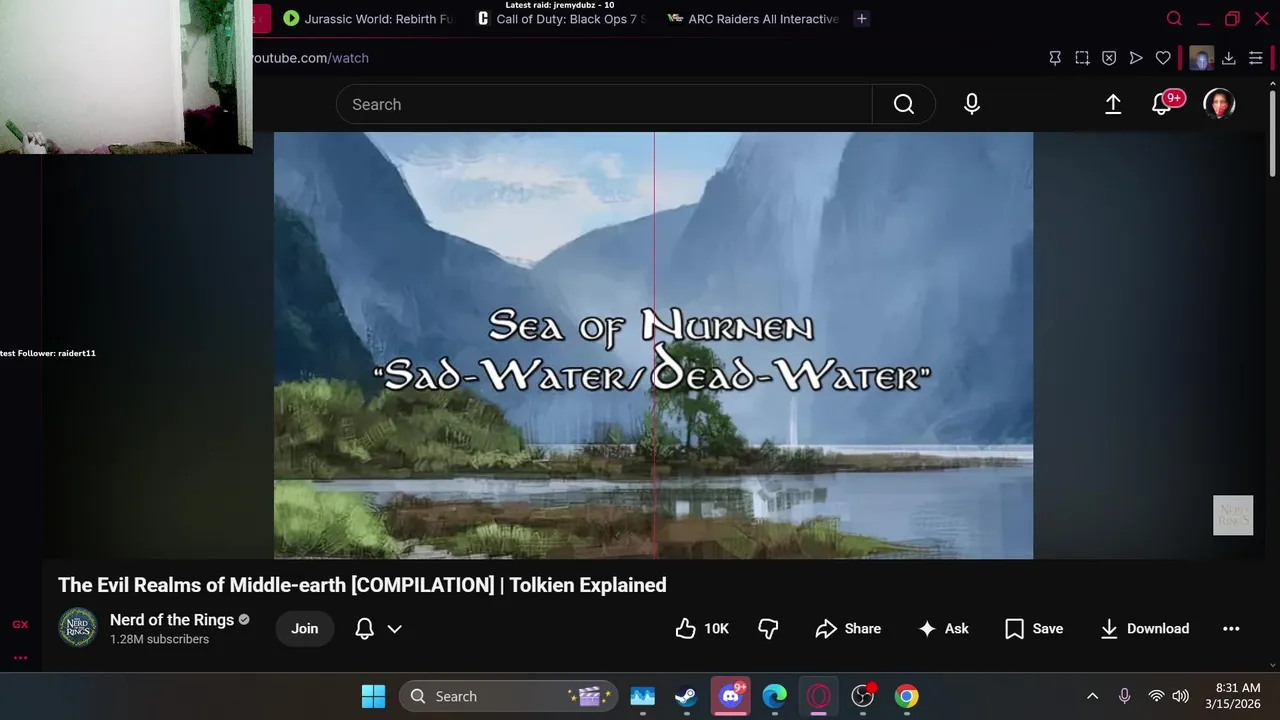1280x720 pixels.
Task: Open the volume speaker tray icon
Action: pyautogui.click(x=1180, y=696)
